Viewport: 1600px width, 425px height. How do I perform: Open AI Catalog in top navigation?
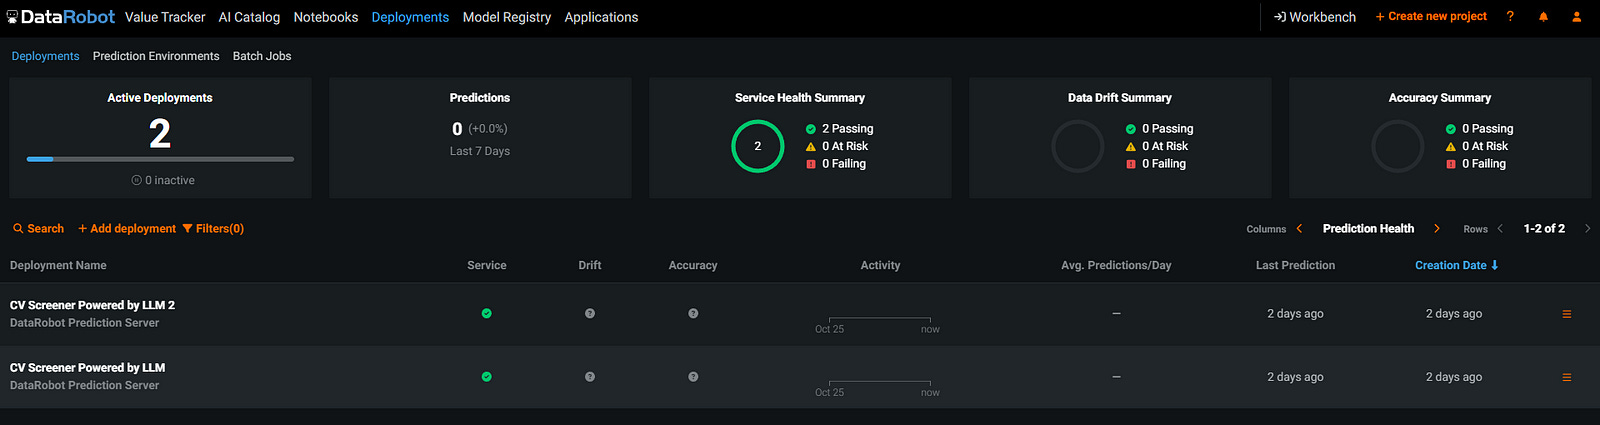(249, 17)
